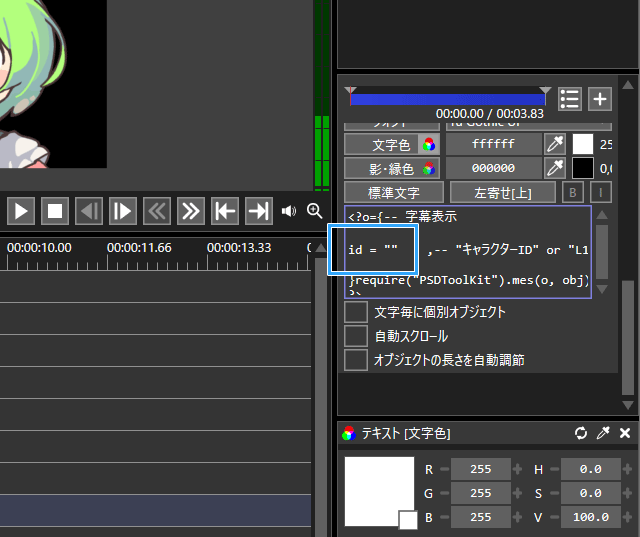Increase the G value with plus
The width and height of the screenshot is (640, 537).
pyautogui.click(x=517, y=493)
